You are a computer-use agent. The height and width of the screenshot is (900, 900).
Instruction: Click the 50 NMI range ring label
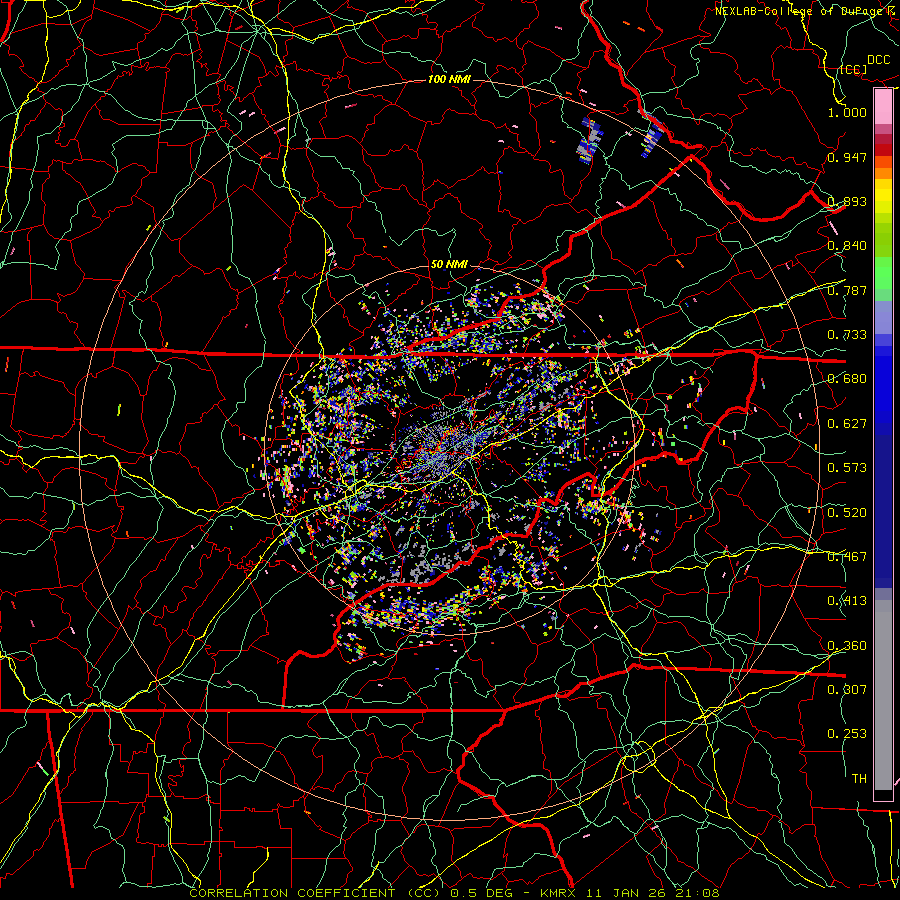tap(449, 265)
